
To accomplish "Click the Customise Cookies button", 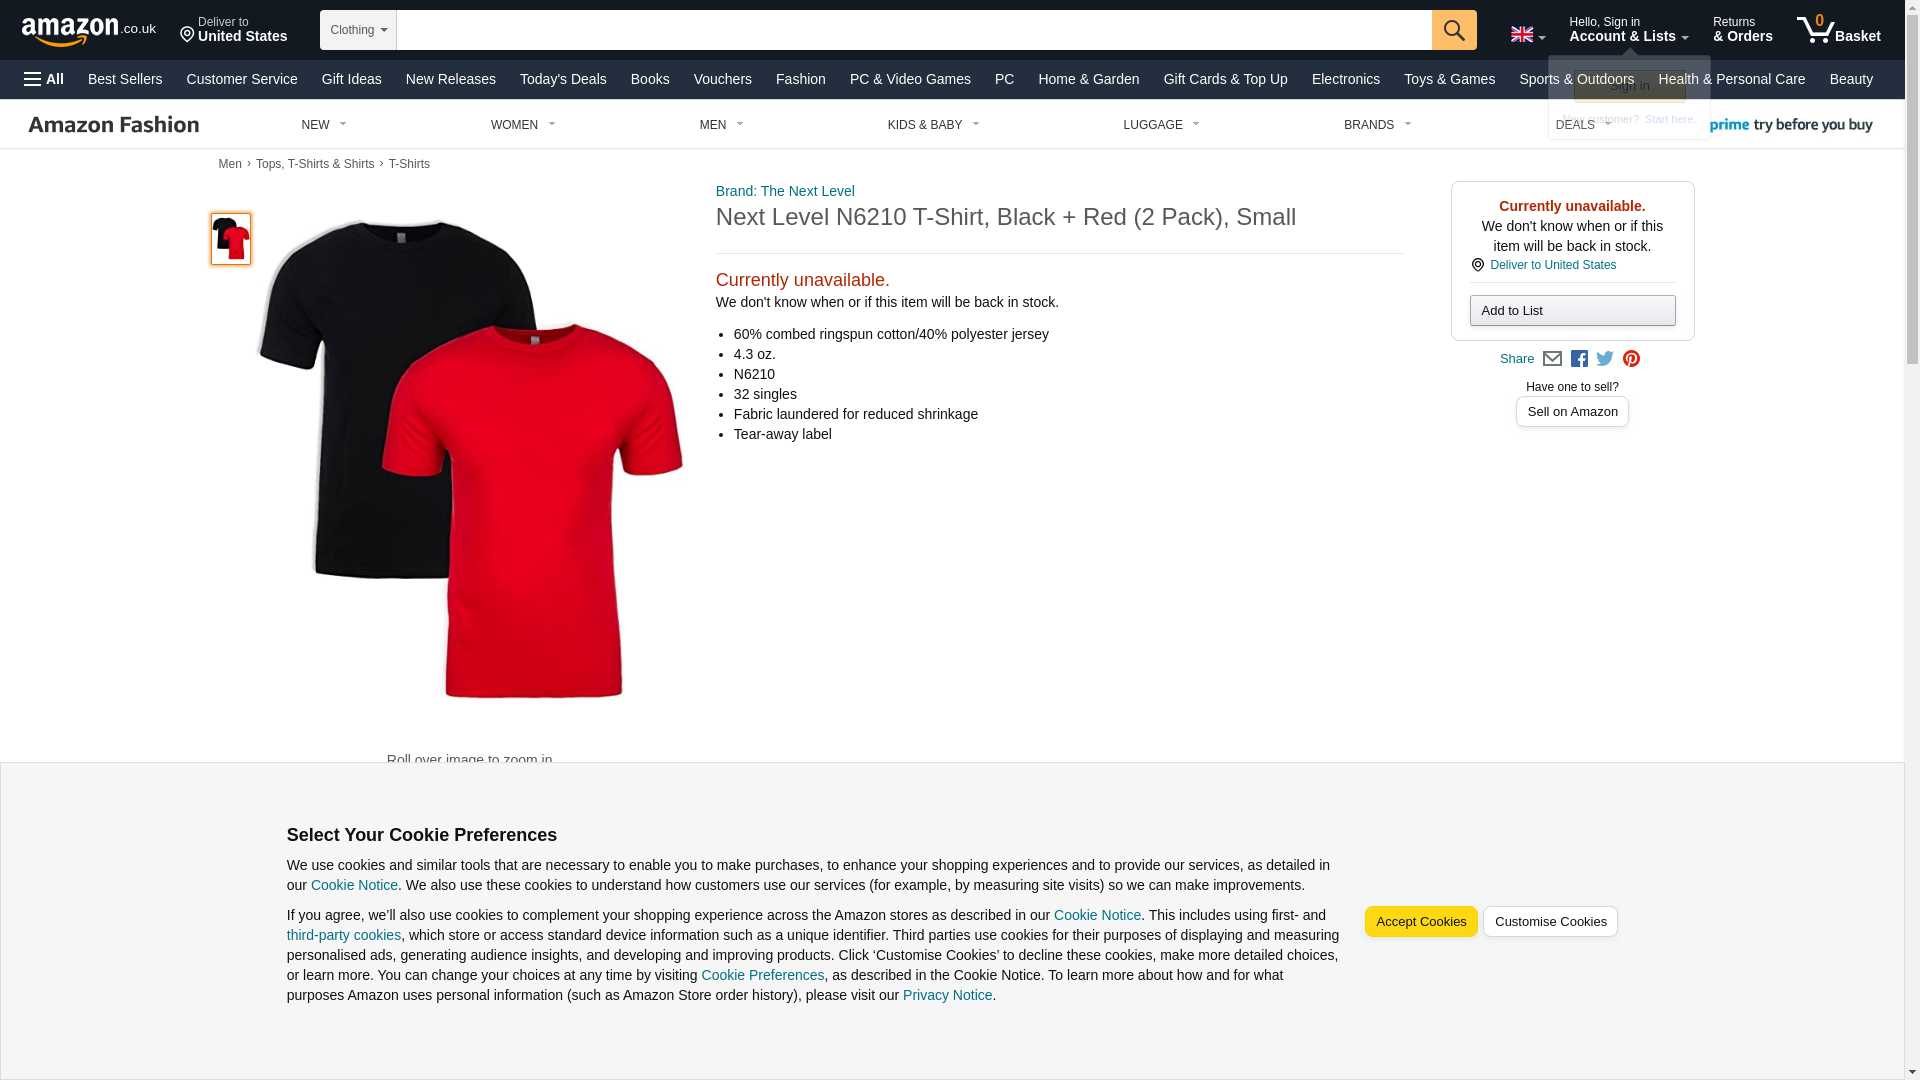I will point(1550,922).
